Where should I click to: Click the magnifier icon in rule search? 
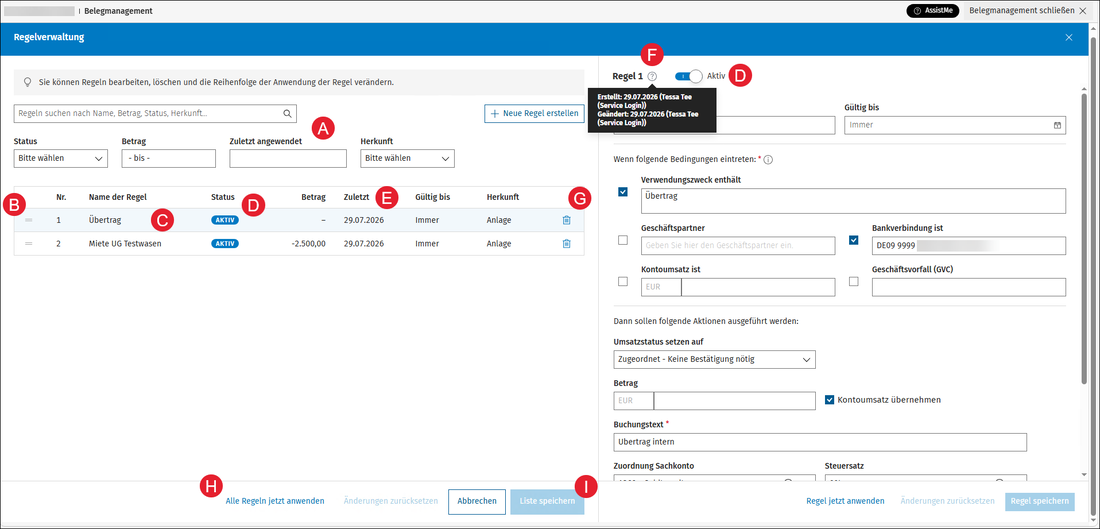287,113
